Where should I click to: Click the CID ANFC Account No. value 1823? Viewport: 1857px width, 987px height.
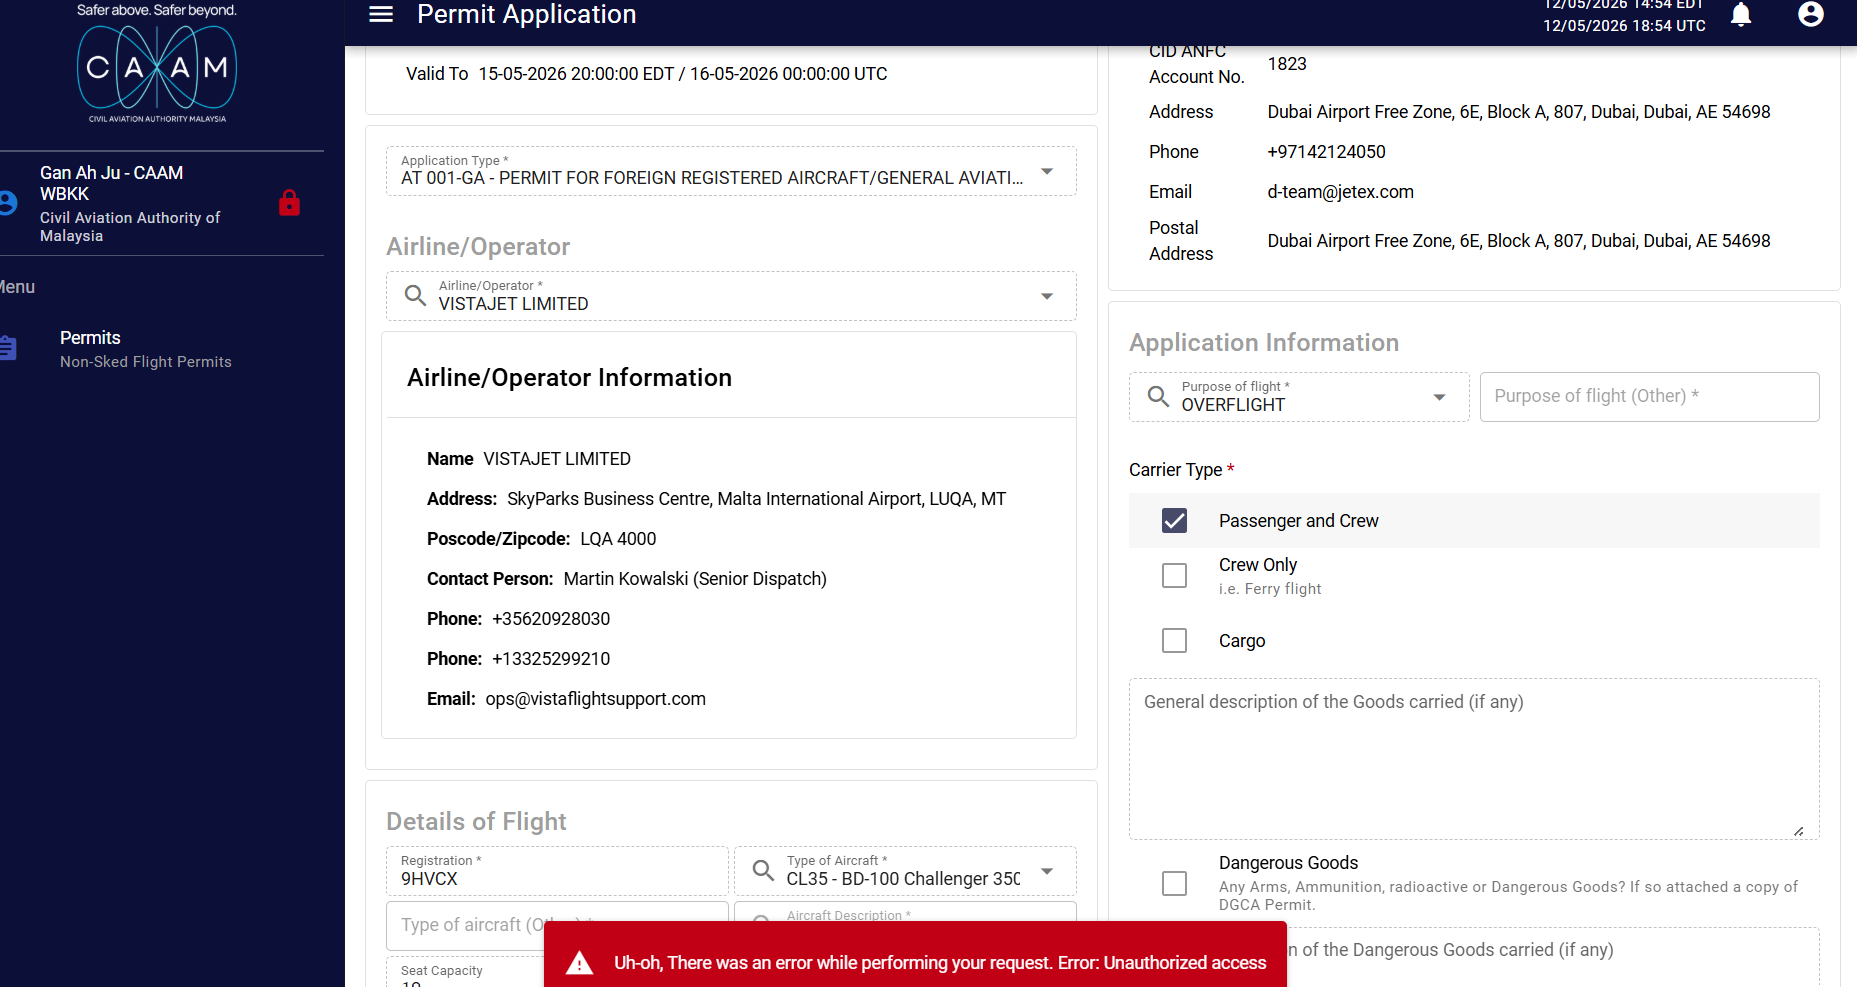1287,64
